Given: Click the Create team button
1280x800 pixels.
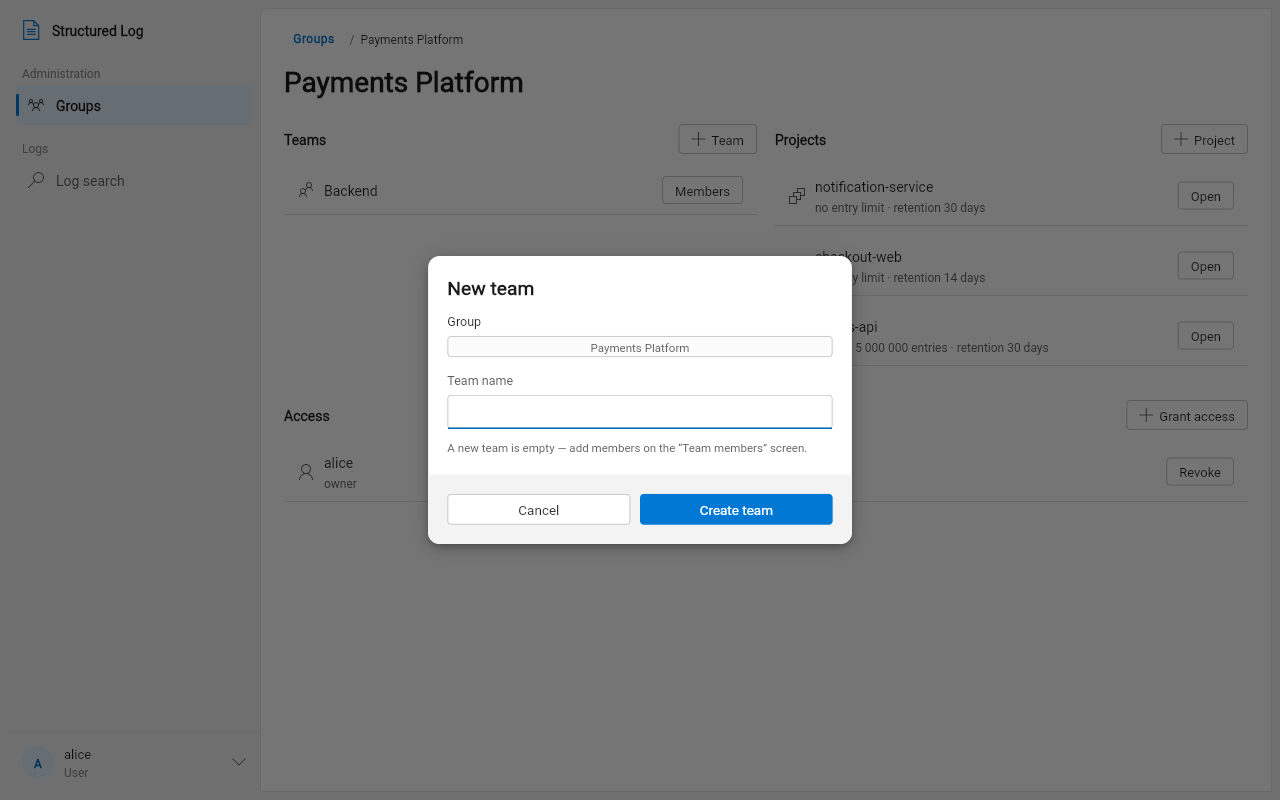Looking at the screenshot, I should [x=736, y=509].
